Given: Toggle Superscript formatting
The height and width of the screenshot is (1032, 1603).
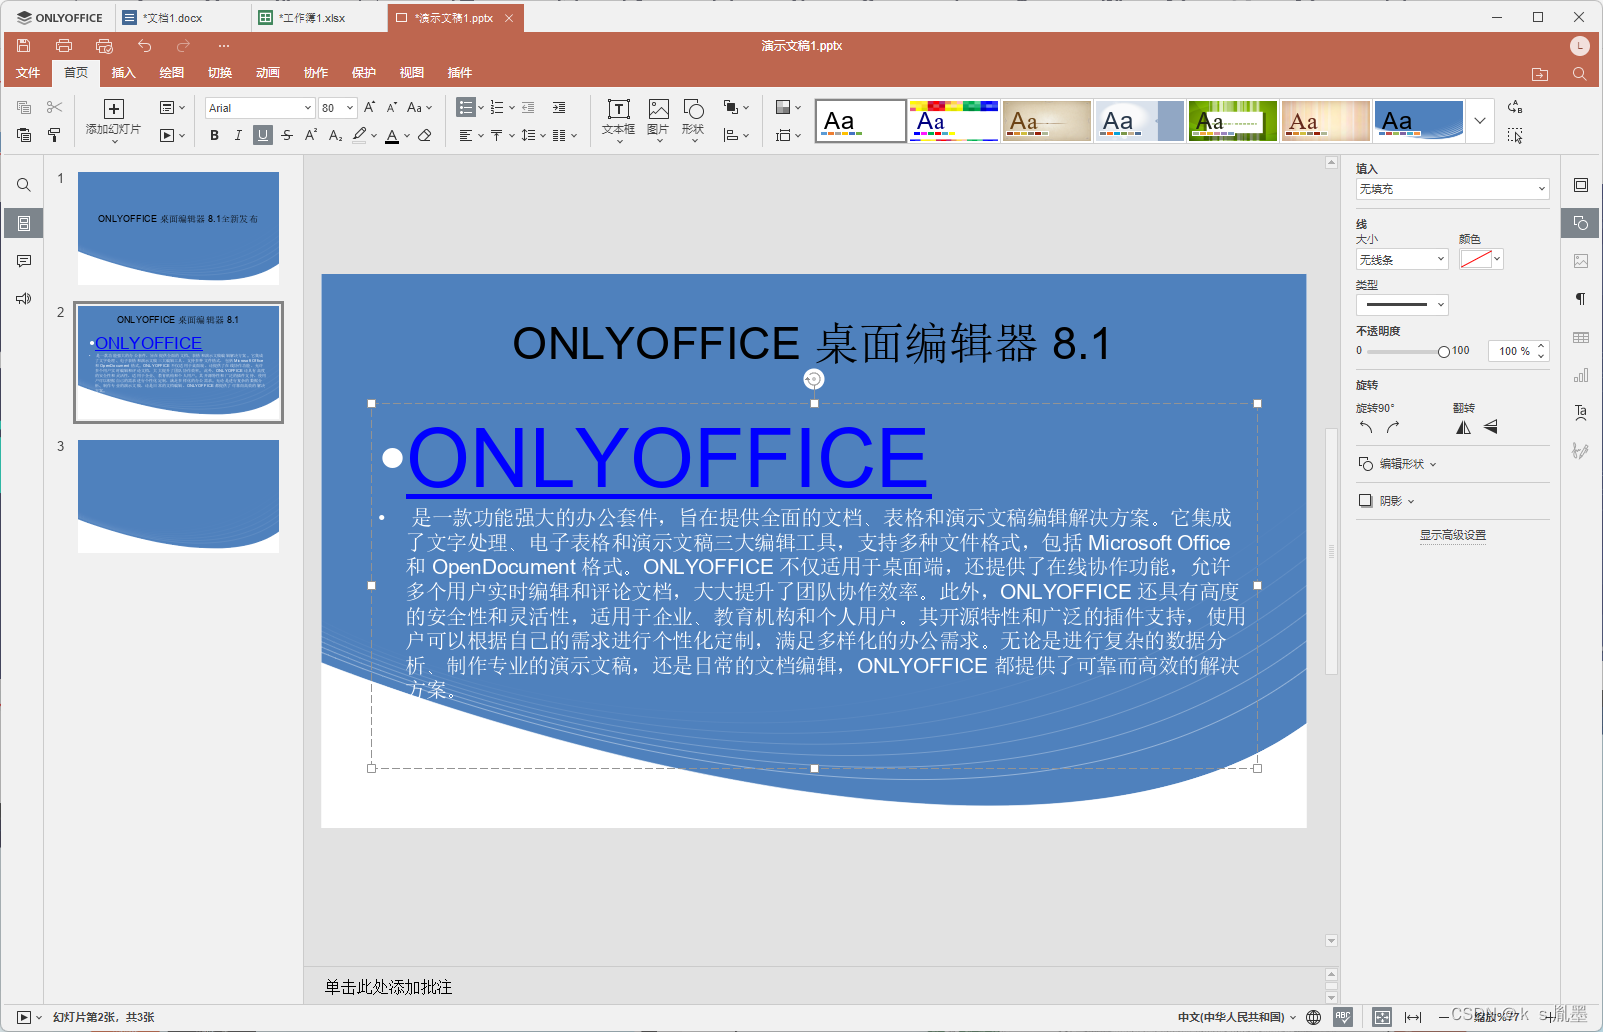Looking at the screenshot, I should tap(311, 135).
